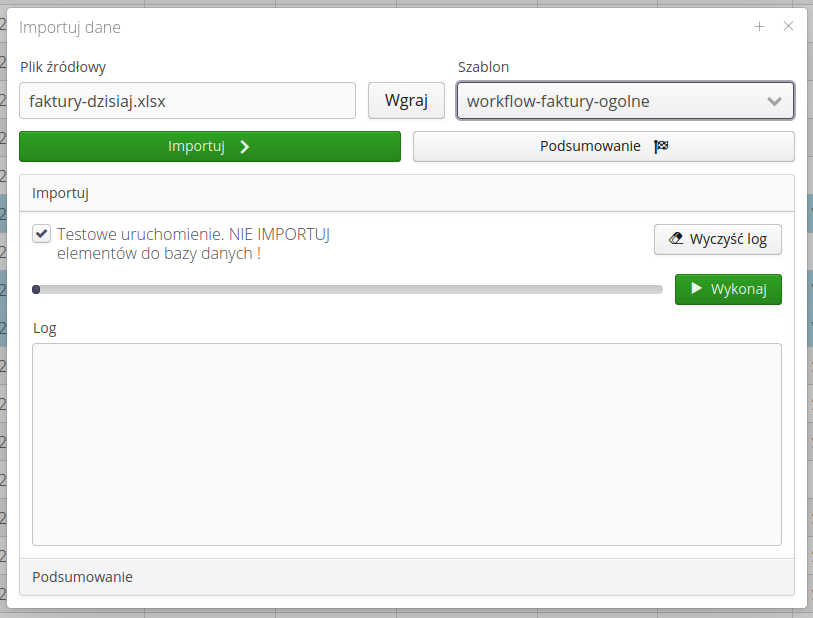The width and height of the screenshot is (813, 618).
Task: Click the chevron icon on green Importuj button
Action: (244, 146)
